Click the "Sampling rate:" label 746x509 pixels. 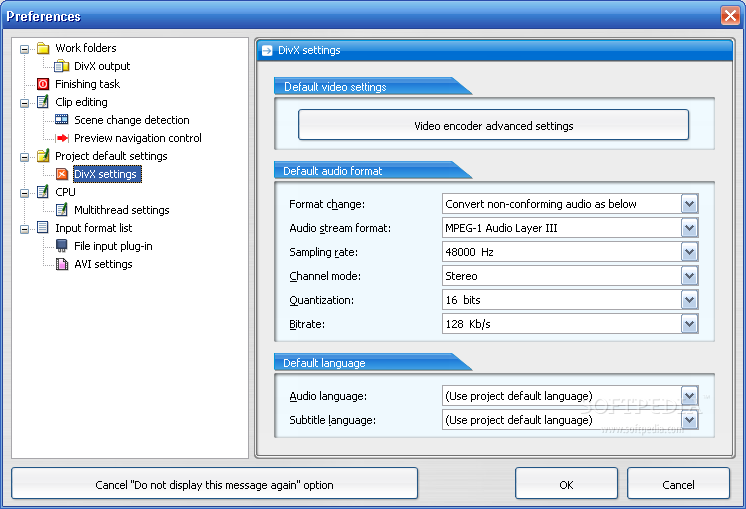pos(324,253)
